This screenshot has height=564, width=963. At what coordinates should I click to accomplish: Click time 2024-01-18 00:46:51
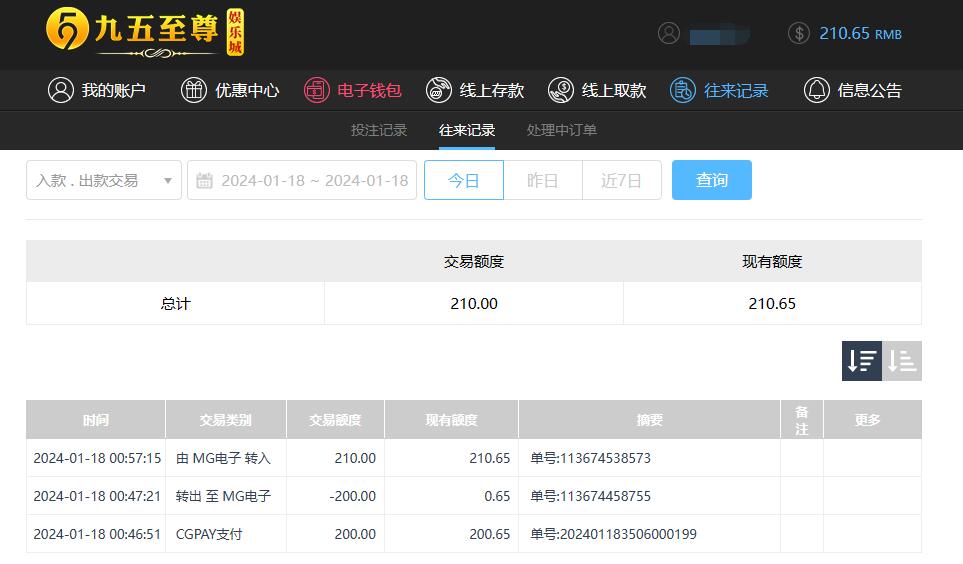coord(97,535)
